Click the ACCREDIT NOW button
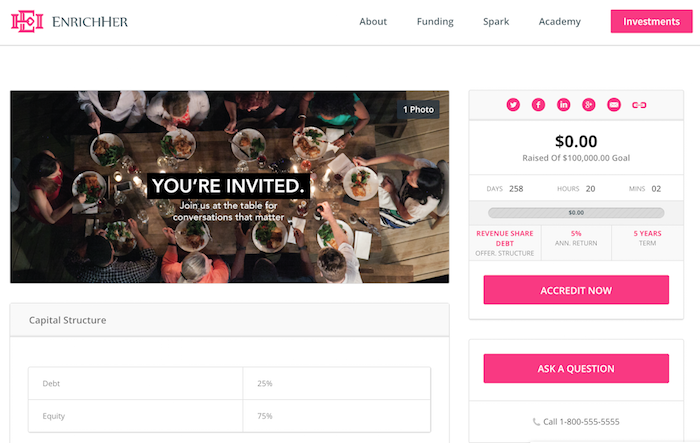The height and width of the screenshot is (443, 700). (576, 290)
